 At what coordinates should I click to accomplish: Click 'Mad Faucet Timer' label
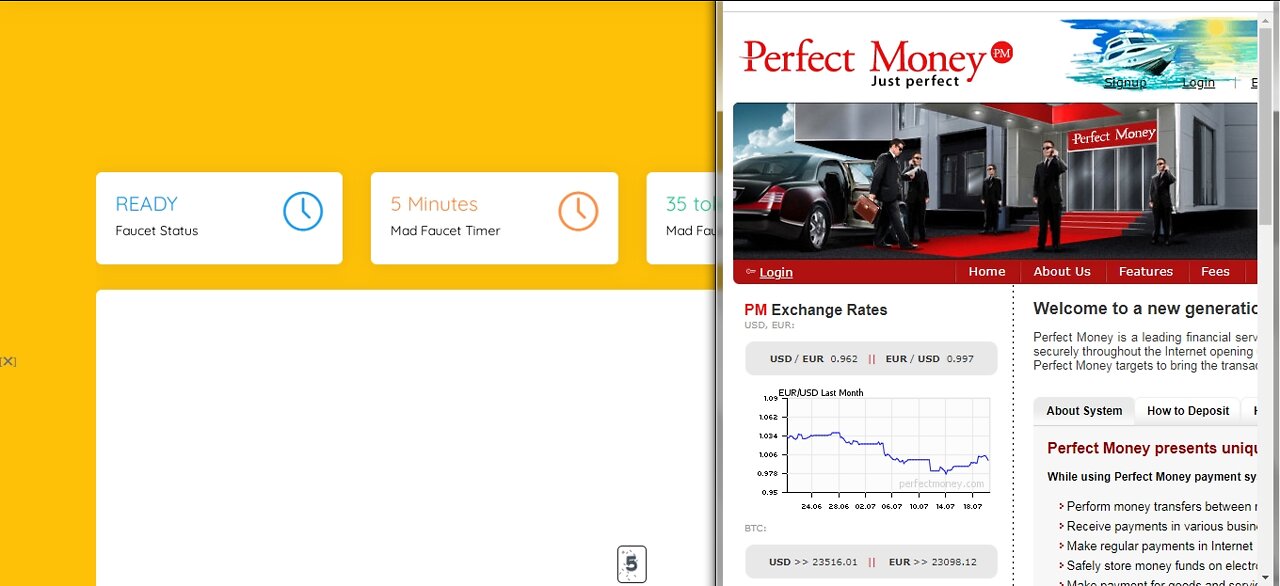click(x=445, y=231)
